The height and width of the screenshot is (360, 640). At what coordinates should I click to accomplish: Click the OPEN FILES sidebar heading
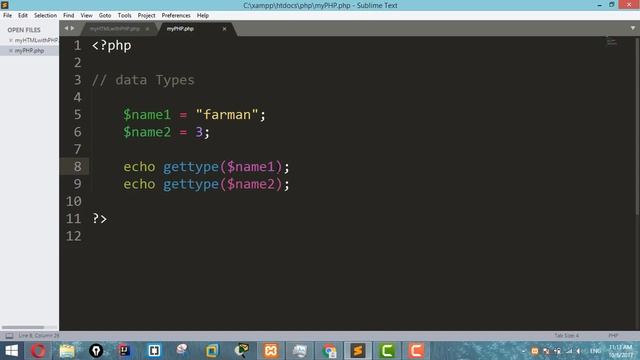pos(24,30)
